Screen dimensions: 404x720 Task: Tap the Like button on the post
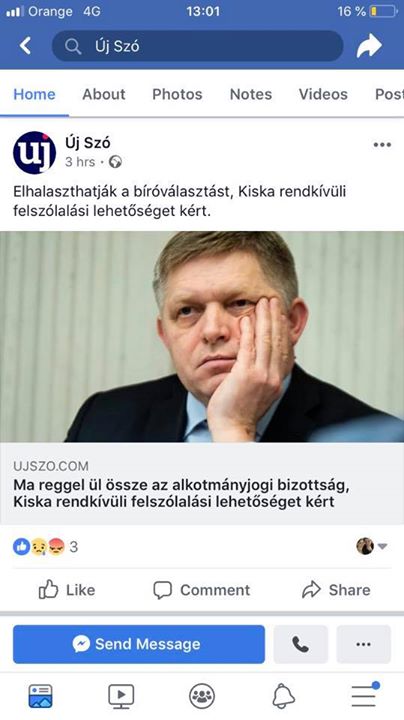coord(67,590)
